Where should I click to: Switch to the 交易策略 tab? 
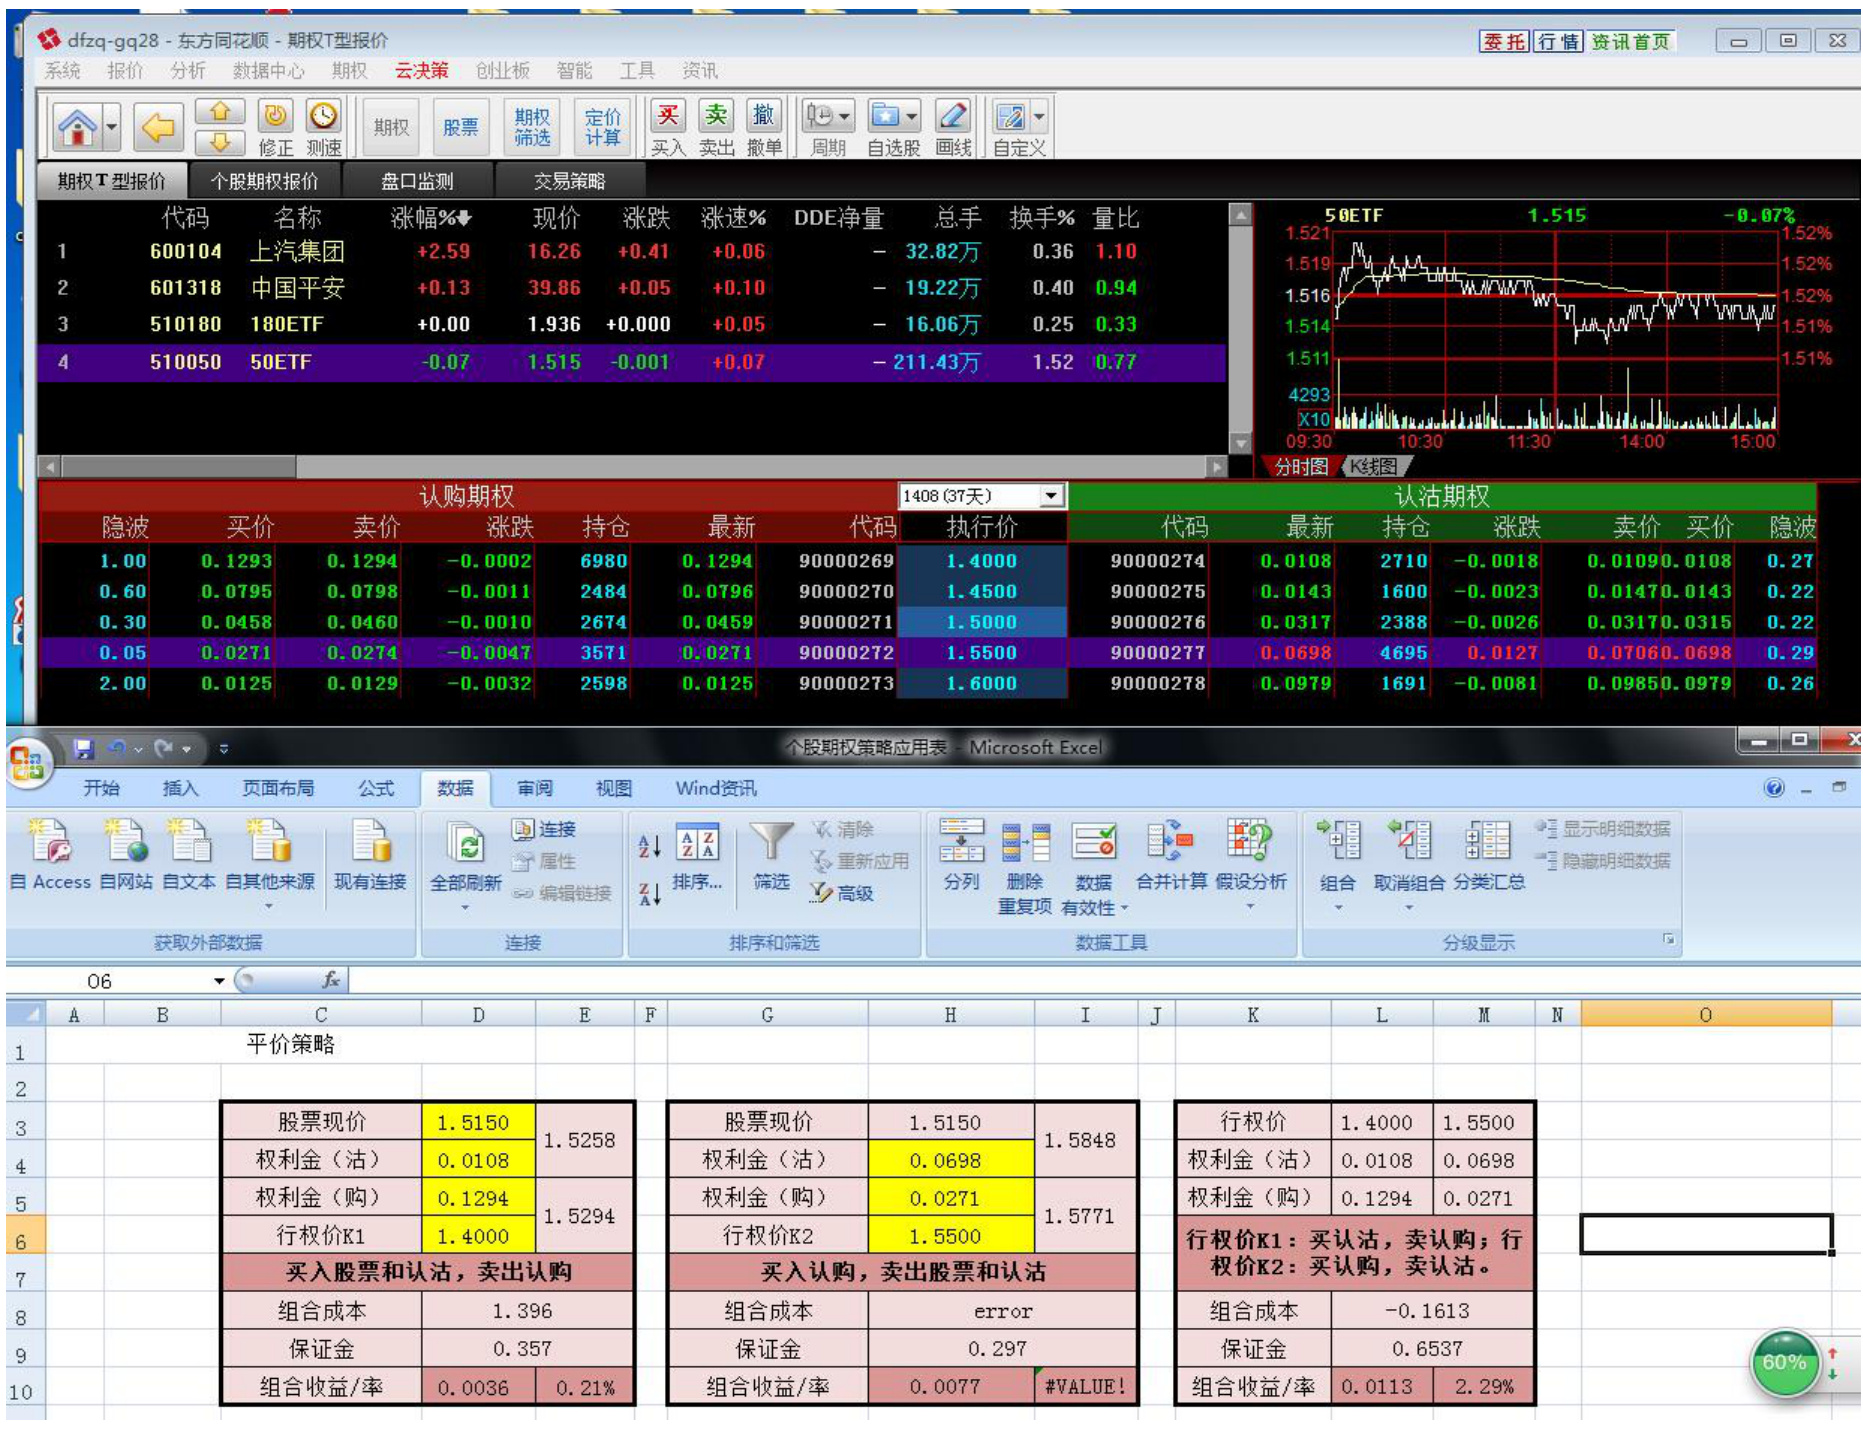pyautogui.click(x=569, y=181)
